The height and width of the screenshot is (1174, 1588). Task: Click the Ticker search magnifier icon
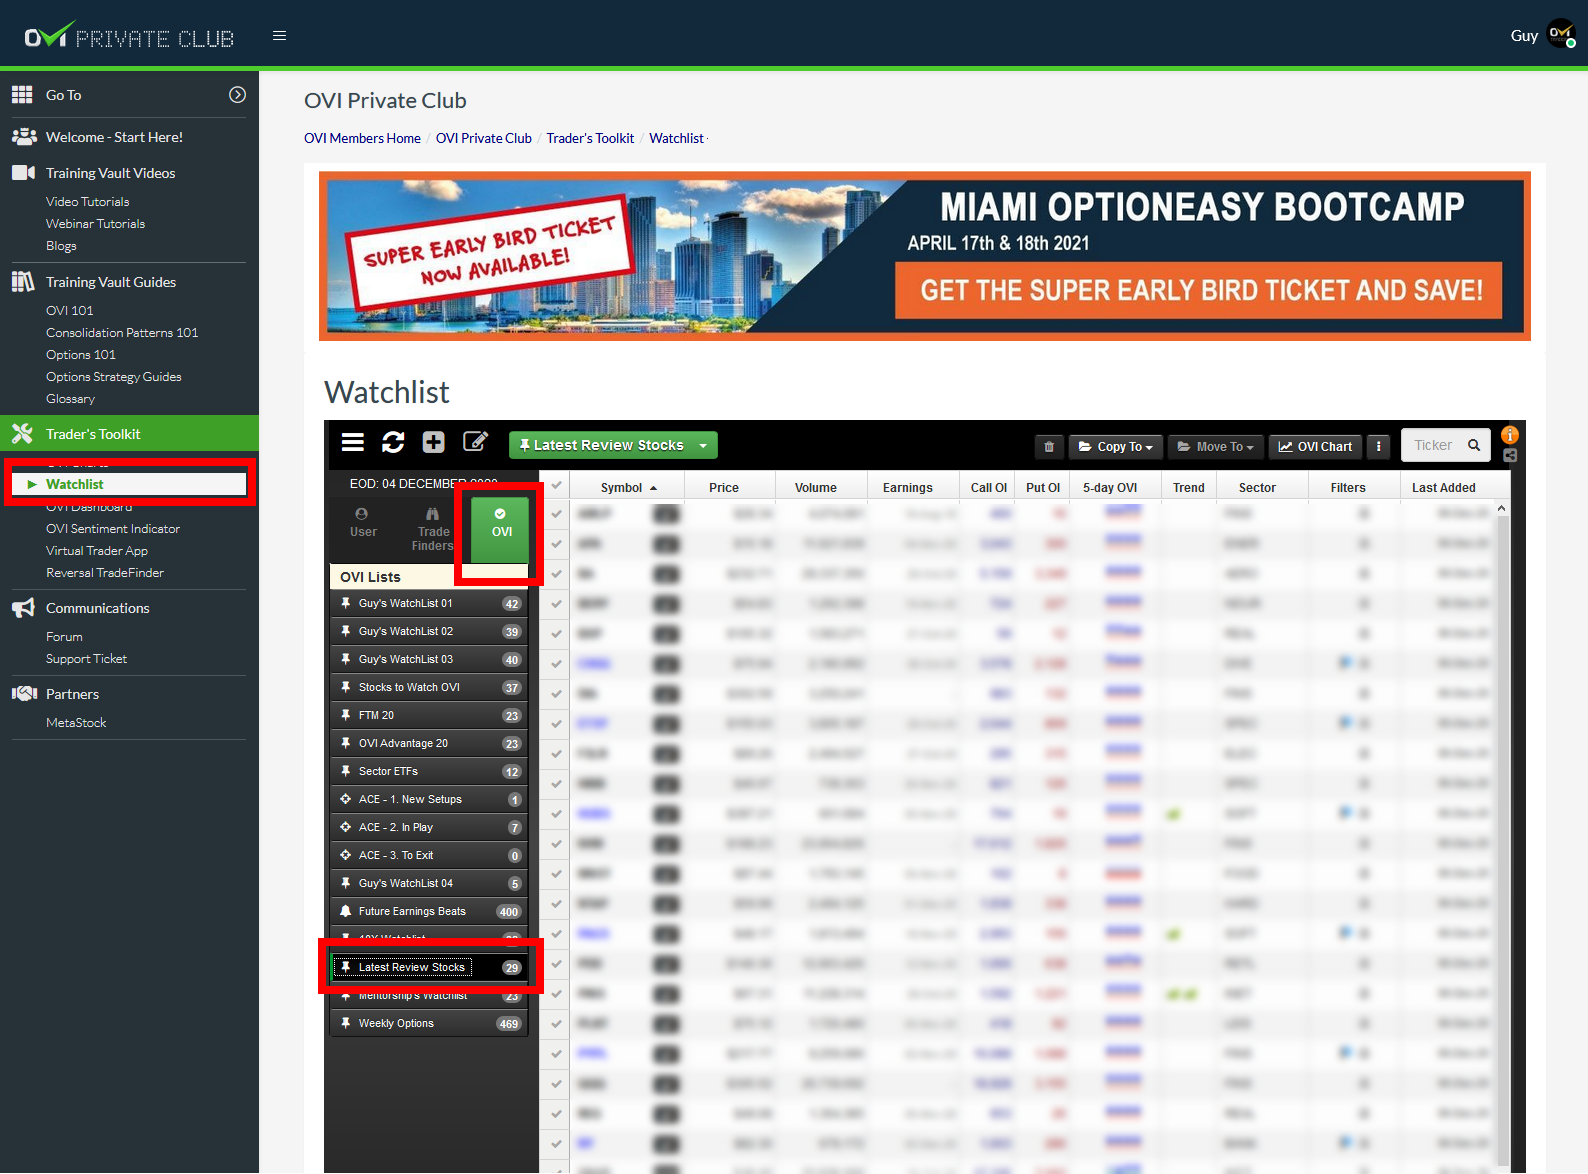[x=1474, y=445]
